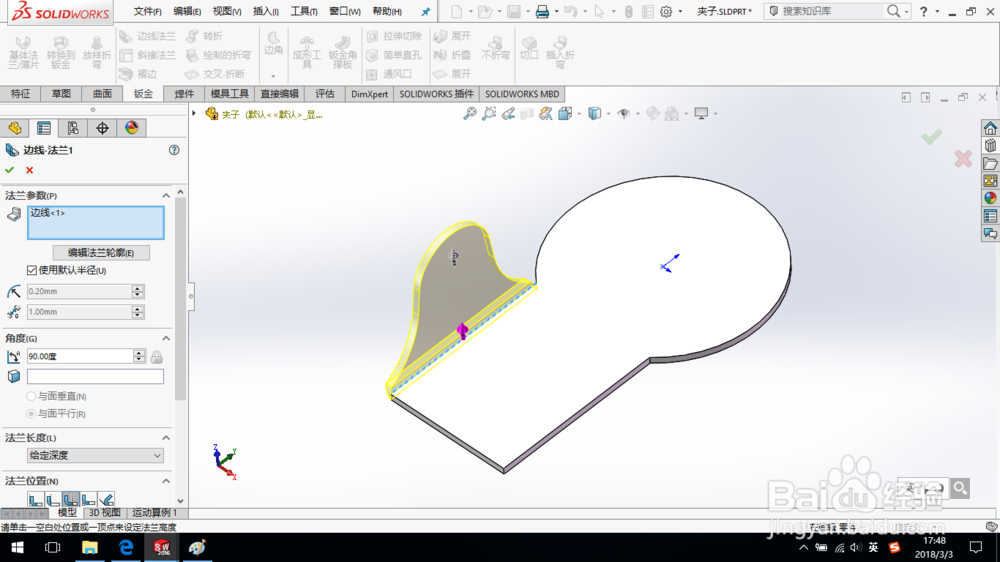Collapse 法兰参数 section
1000x562 pixels.
(166, 196)
